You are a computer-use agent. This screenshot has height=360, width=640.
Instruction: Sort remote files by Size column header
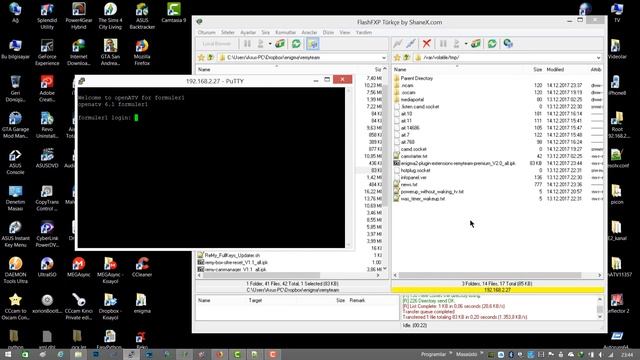538,70
